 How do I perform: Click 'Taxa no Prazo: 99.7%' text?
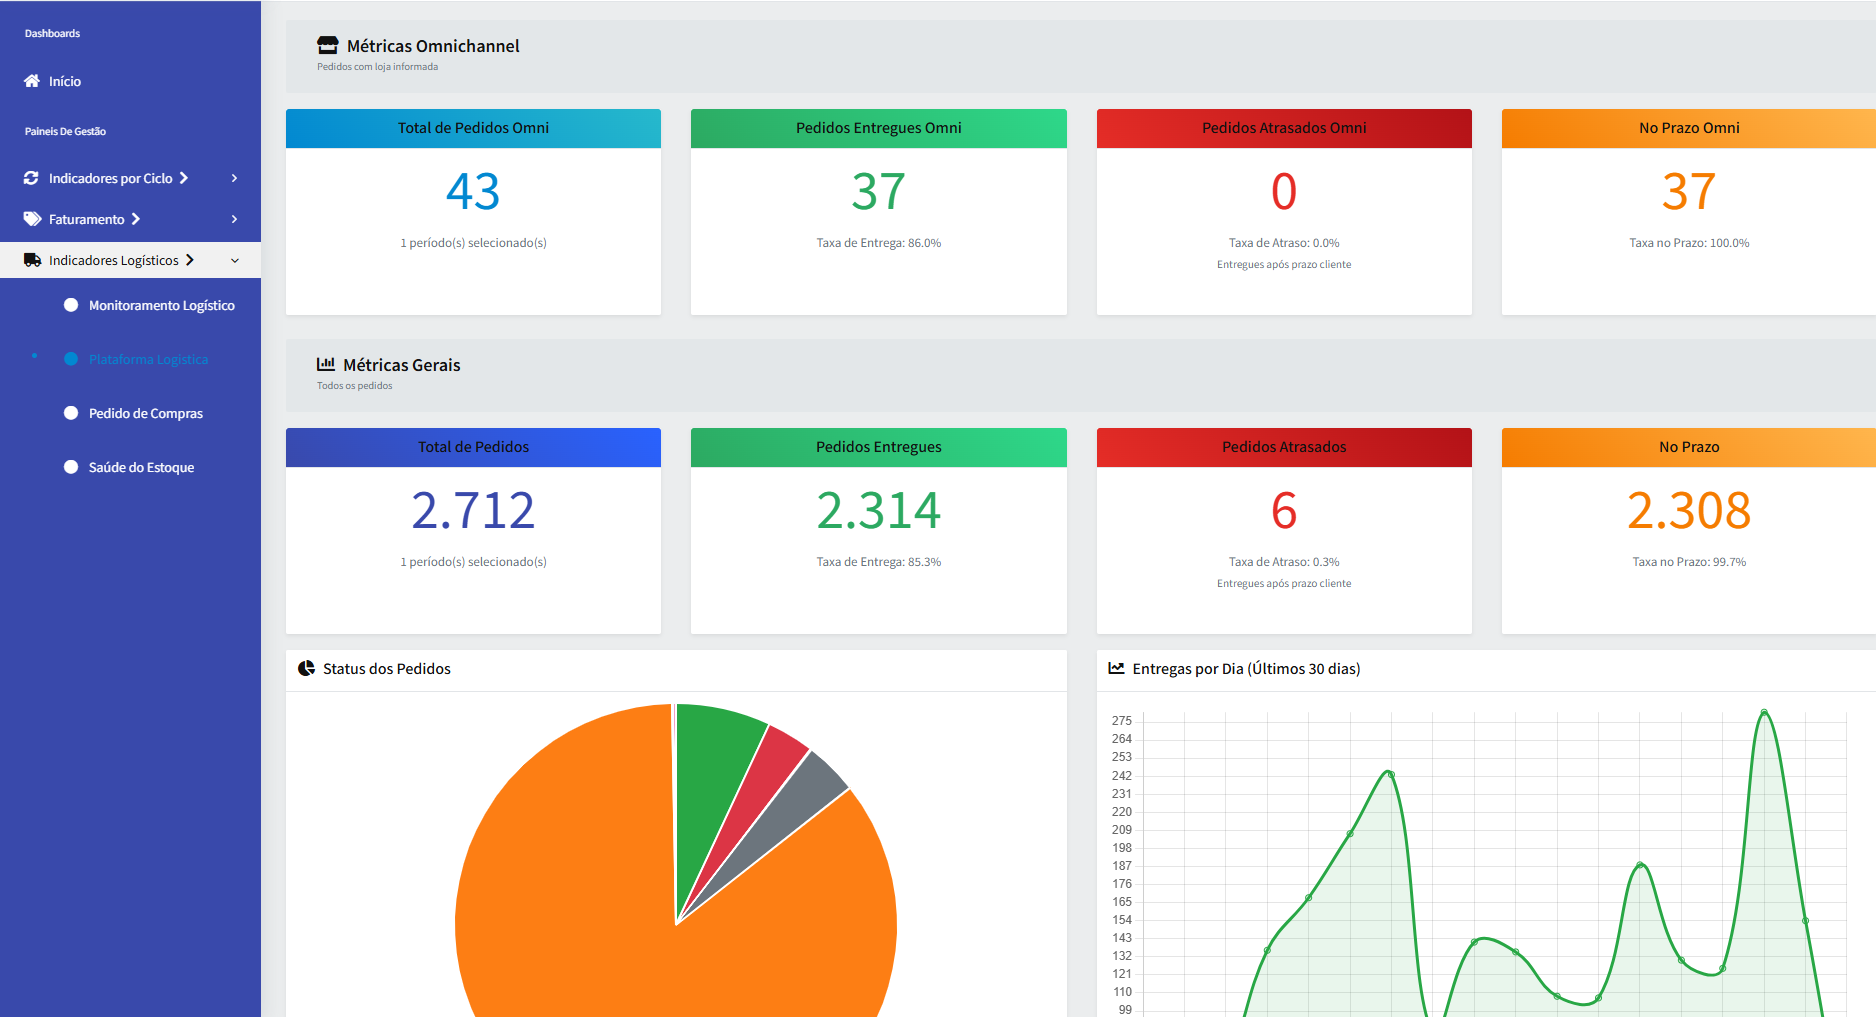(1689, 562)
